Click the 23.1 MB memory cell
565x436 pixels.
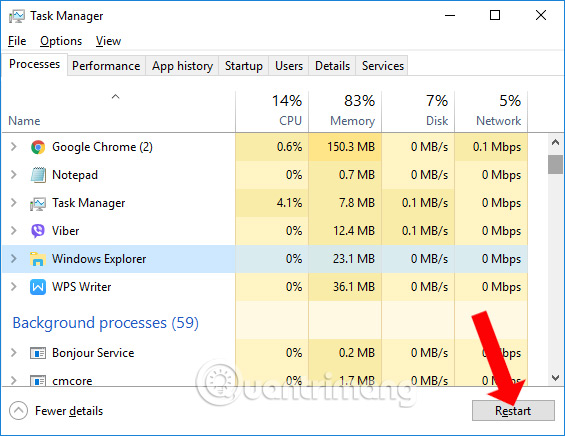pyautogui.click(x=345, y=259)
